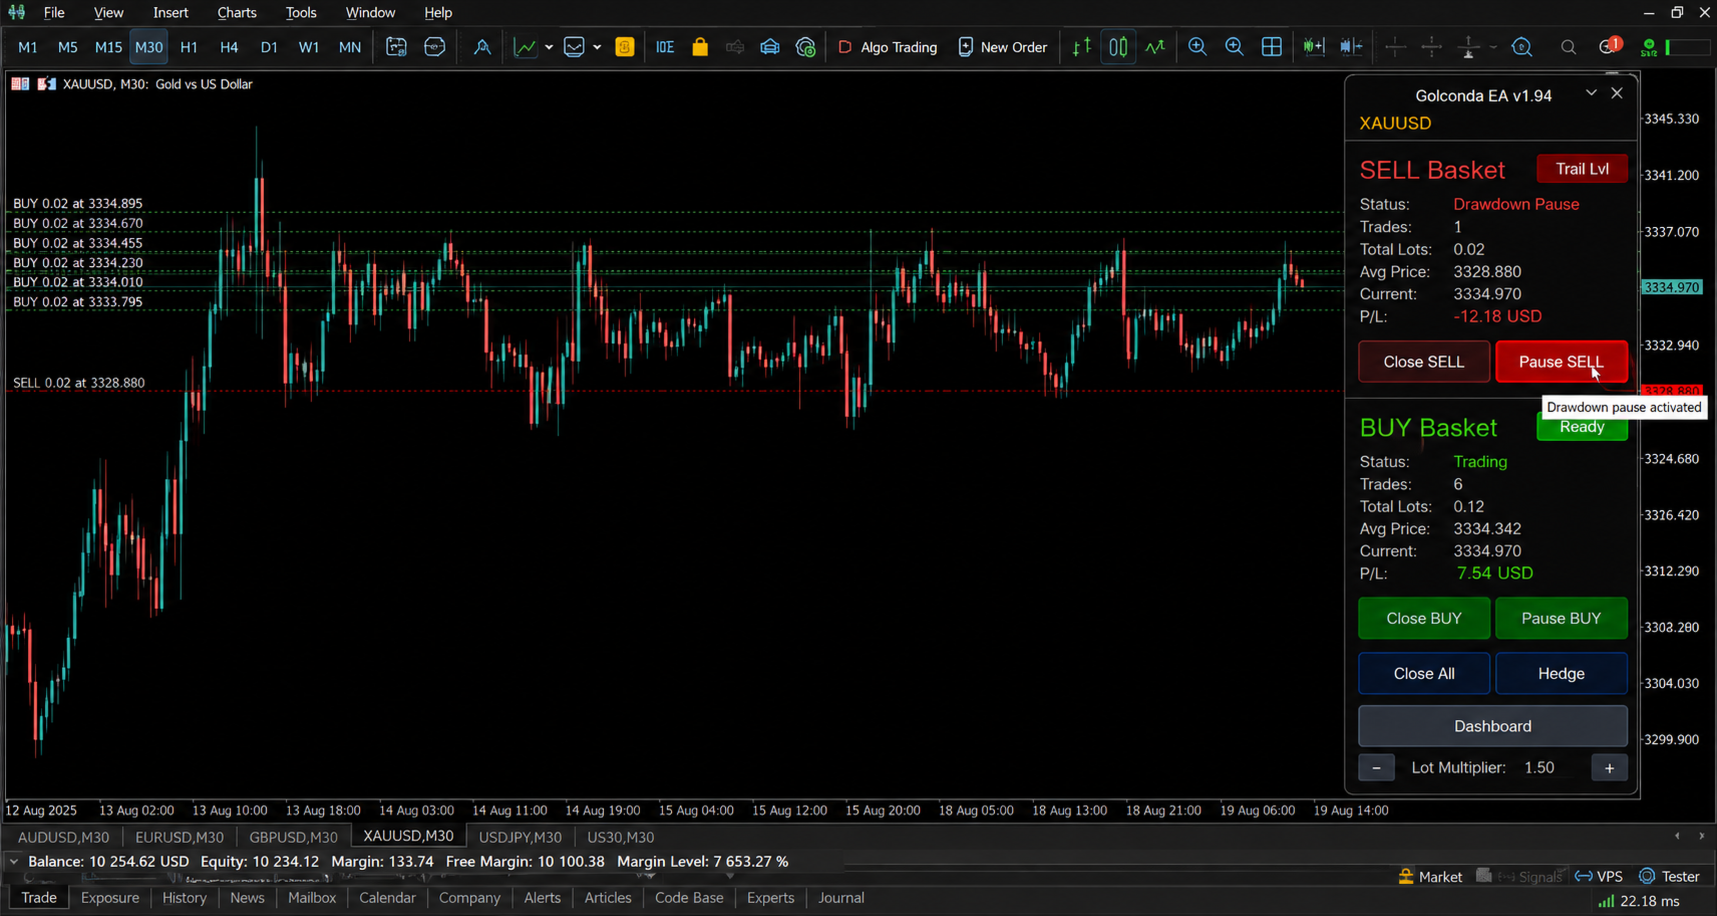The width and height of the screenshot is (1717, 916).
Task: Tile windows using the grid icon
Action: [1272, 47]
